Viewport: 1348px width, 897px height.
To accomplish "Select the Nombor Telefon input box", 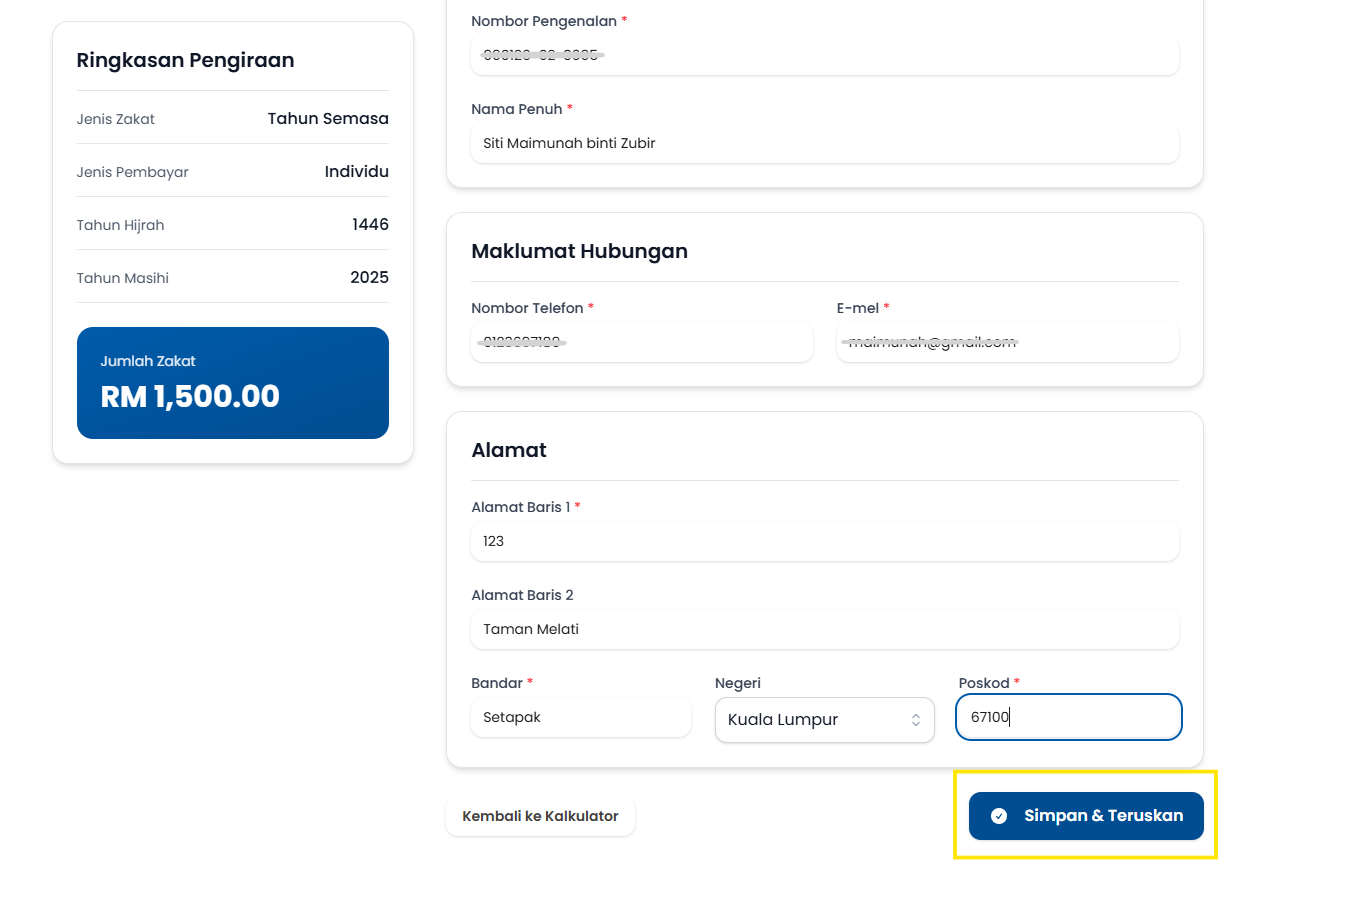I will [641, 343].
